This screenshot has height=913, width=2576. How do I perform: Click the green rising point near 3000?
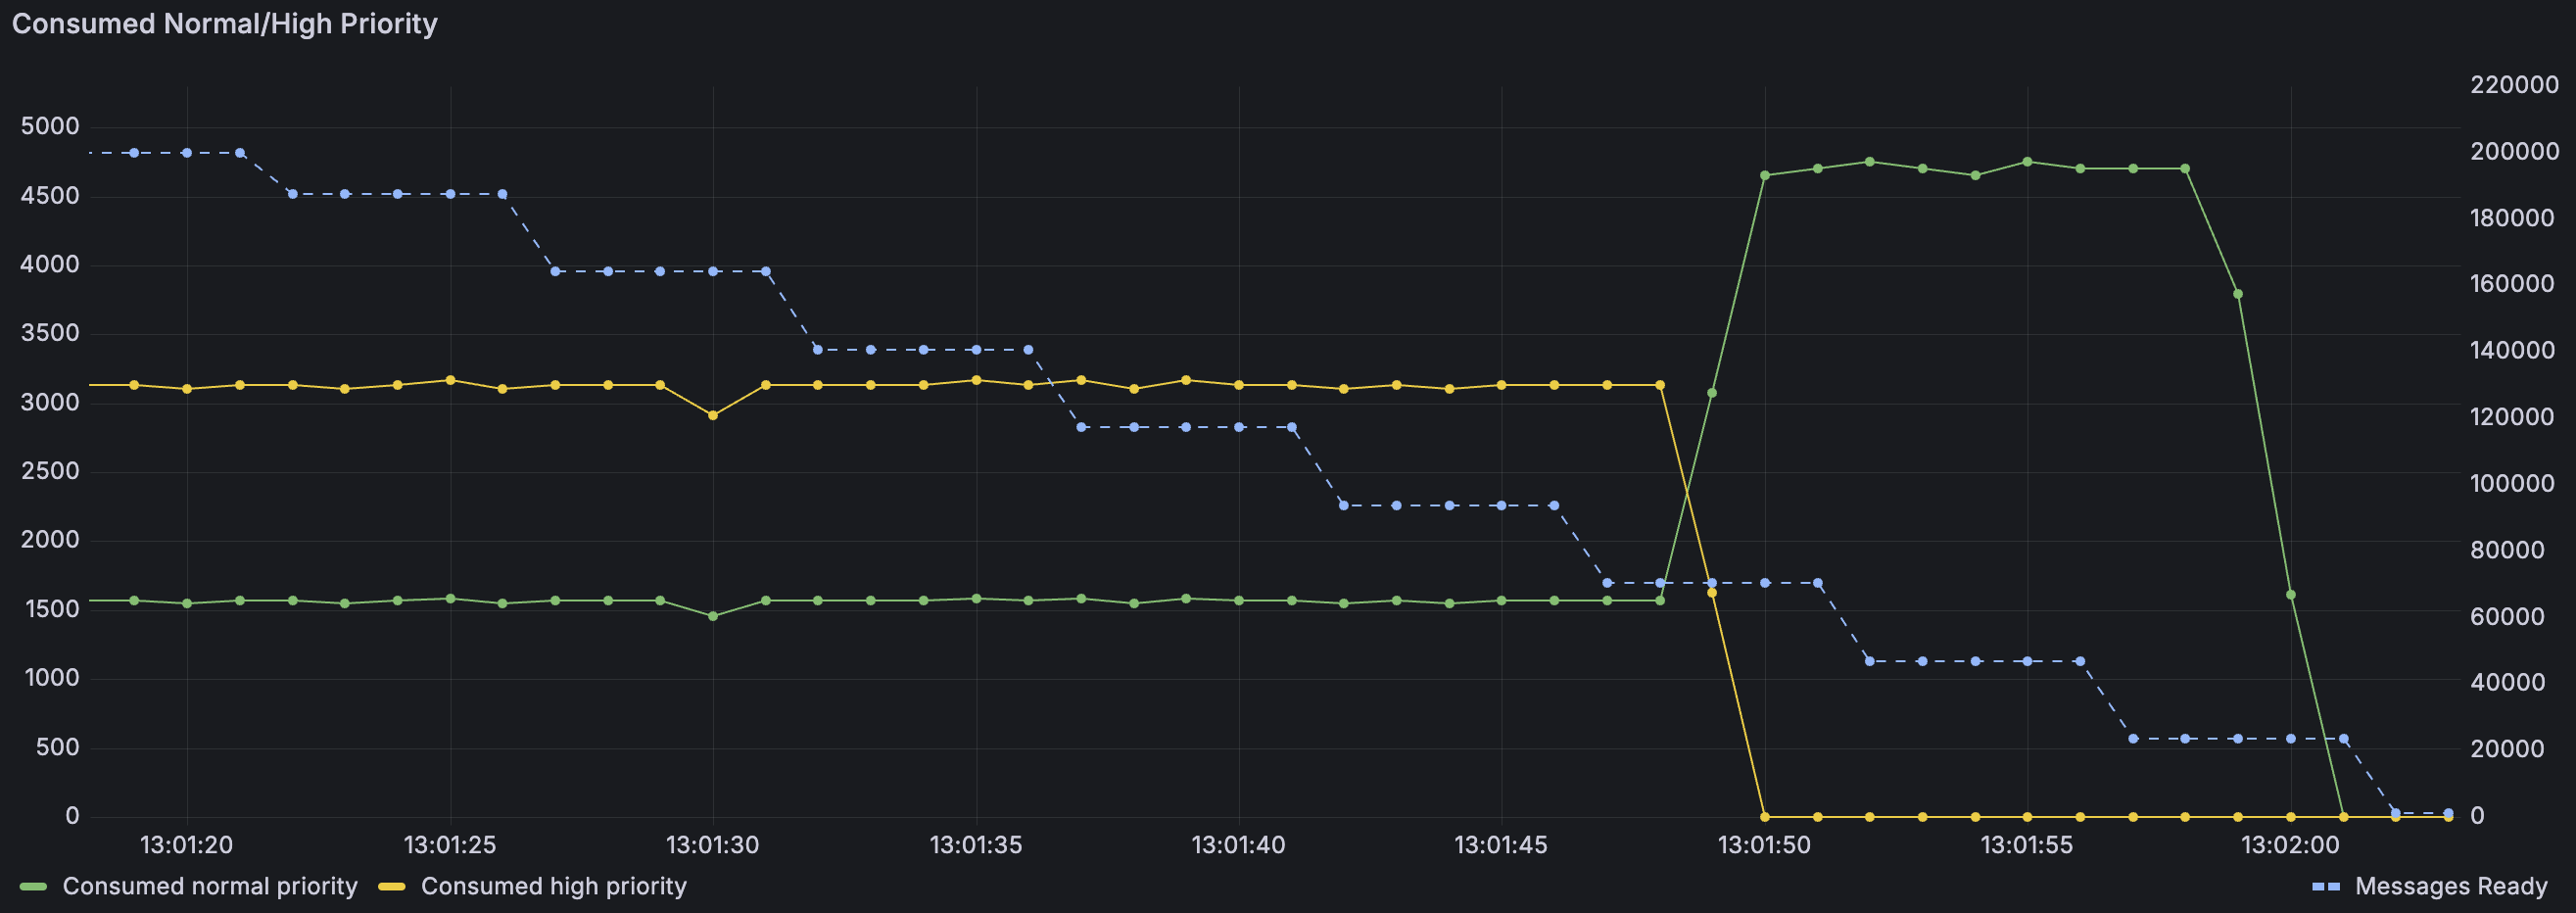(x=1712, y=393)
